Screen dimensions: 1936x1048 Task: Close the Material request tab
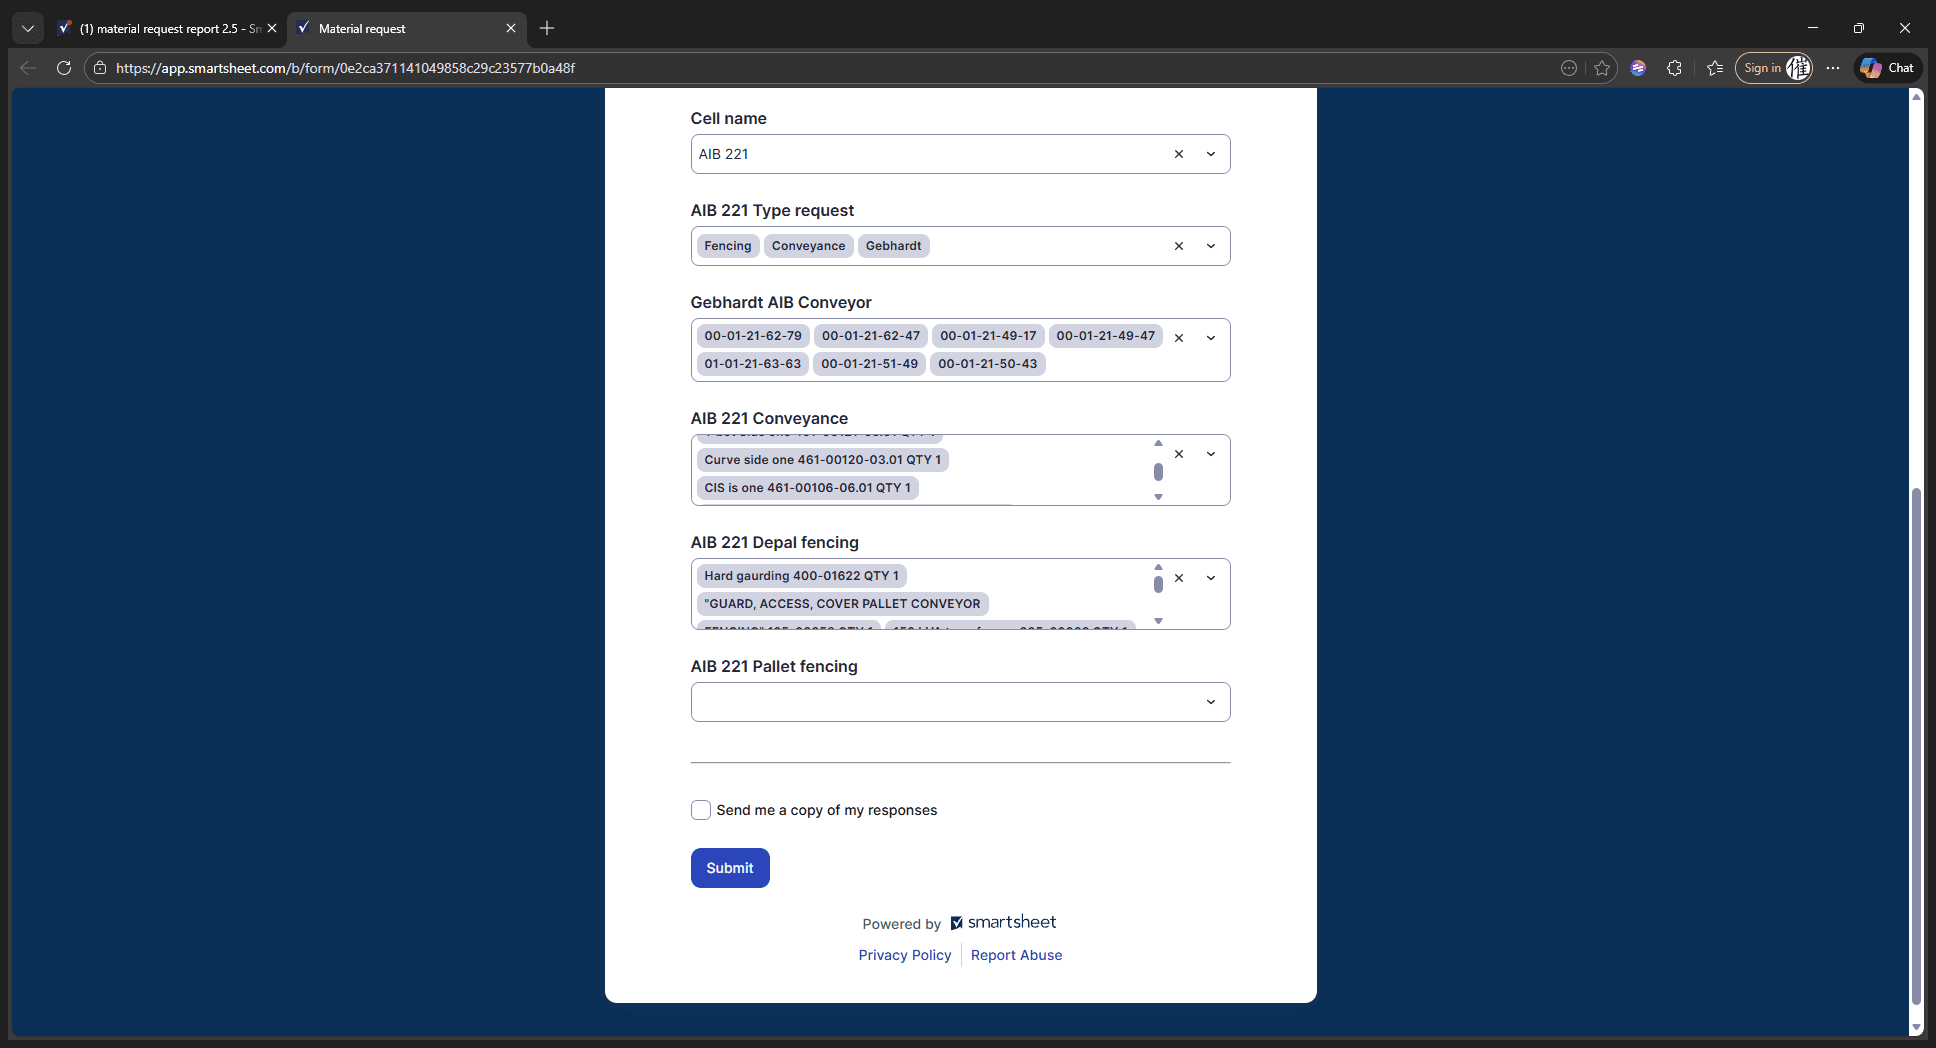pos(511,28)
